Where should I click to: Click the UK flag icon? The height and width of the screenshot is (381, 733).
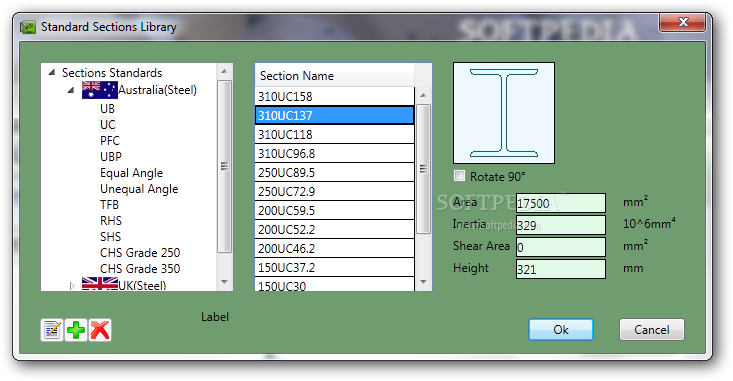click(100, 284)
